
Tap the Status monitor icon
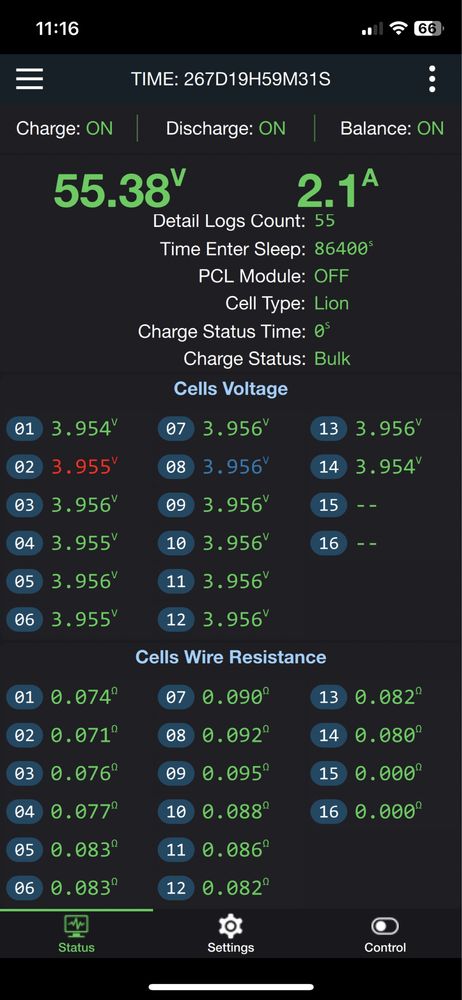click(77, 925)
